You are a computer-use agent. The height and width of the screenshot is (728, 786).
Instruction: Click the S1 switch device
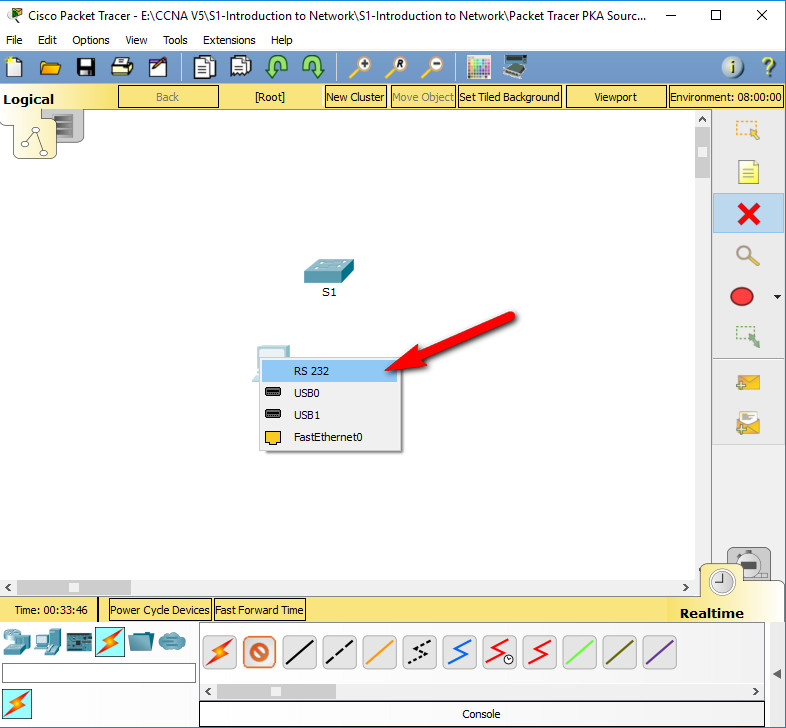(x=329, y=272)
